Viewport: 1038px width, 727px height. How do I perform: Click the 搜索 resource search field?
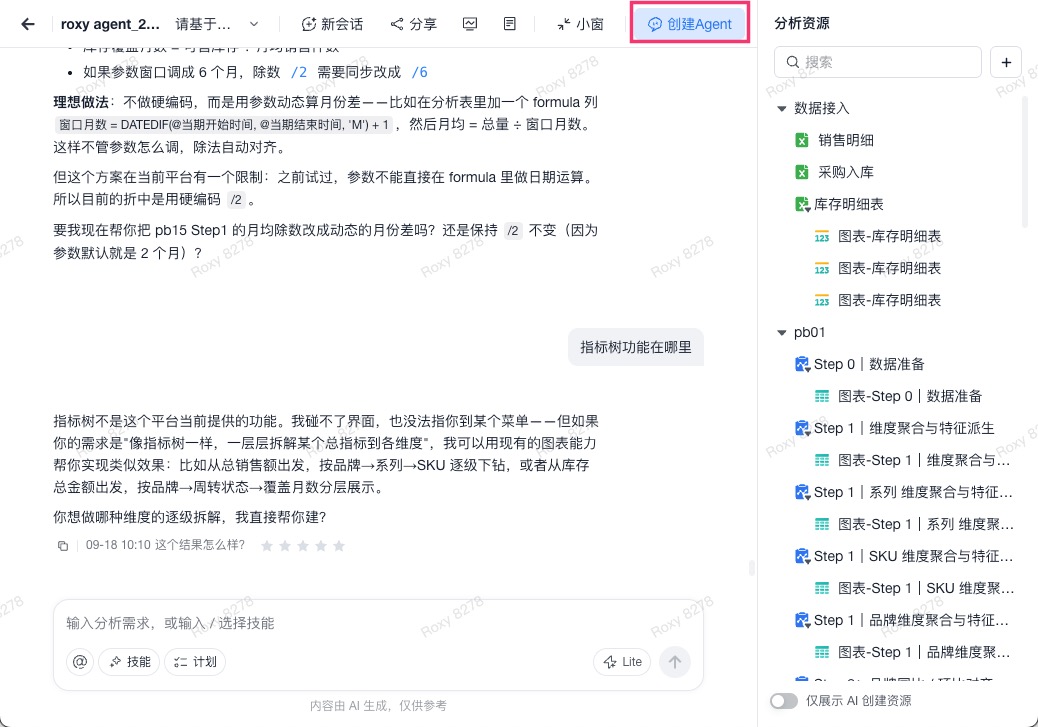tap(878, 62)
